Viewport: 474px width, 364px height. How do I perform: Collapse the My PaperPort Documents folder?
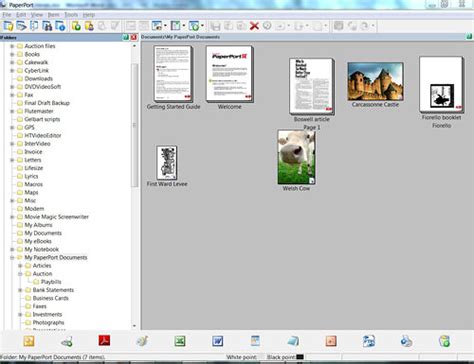click(x=12, y=257)
